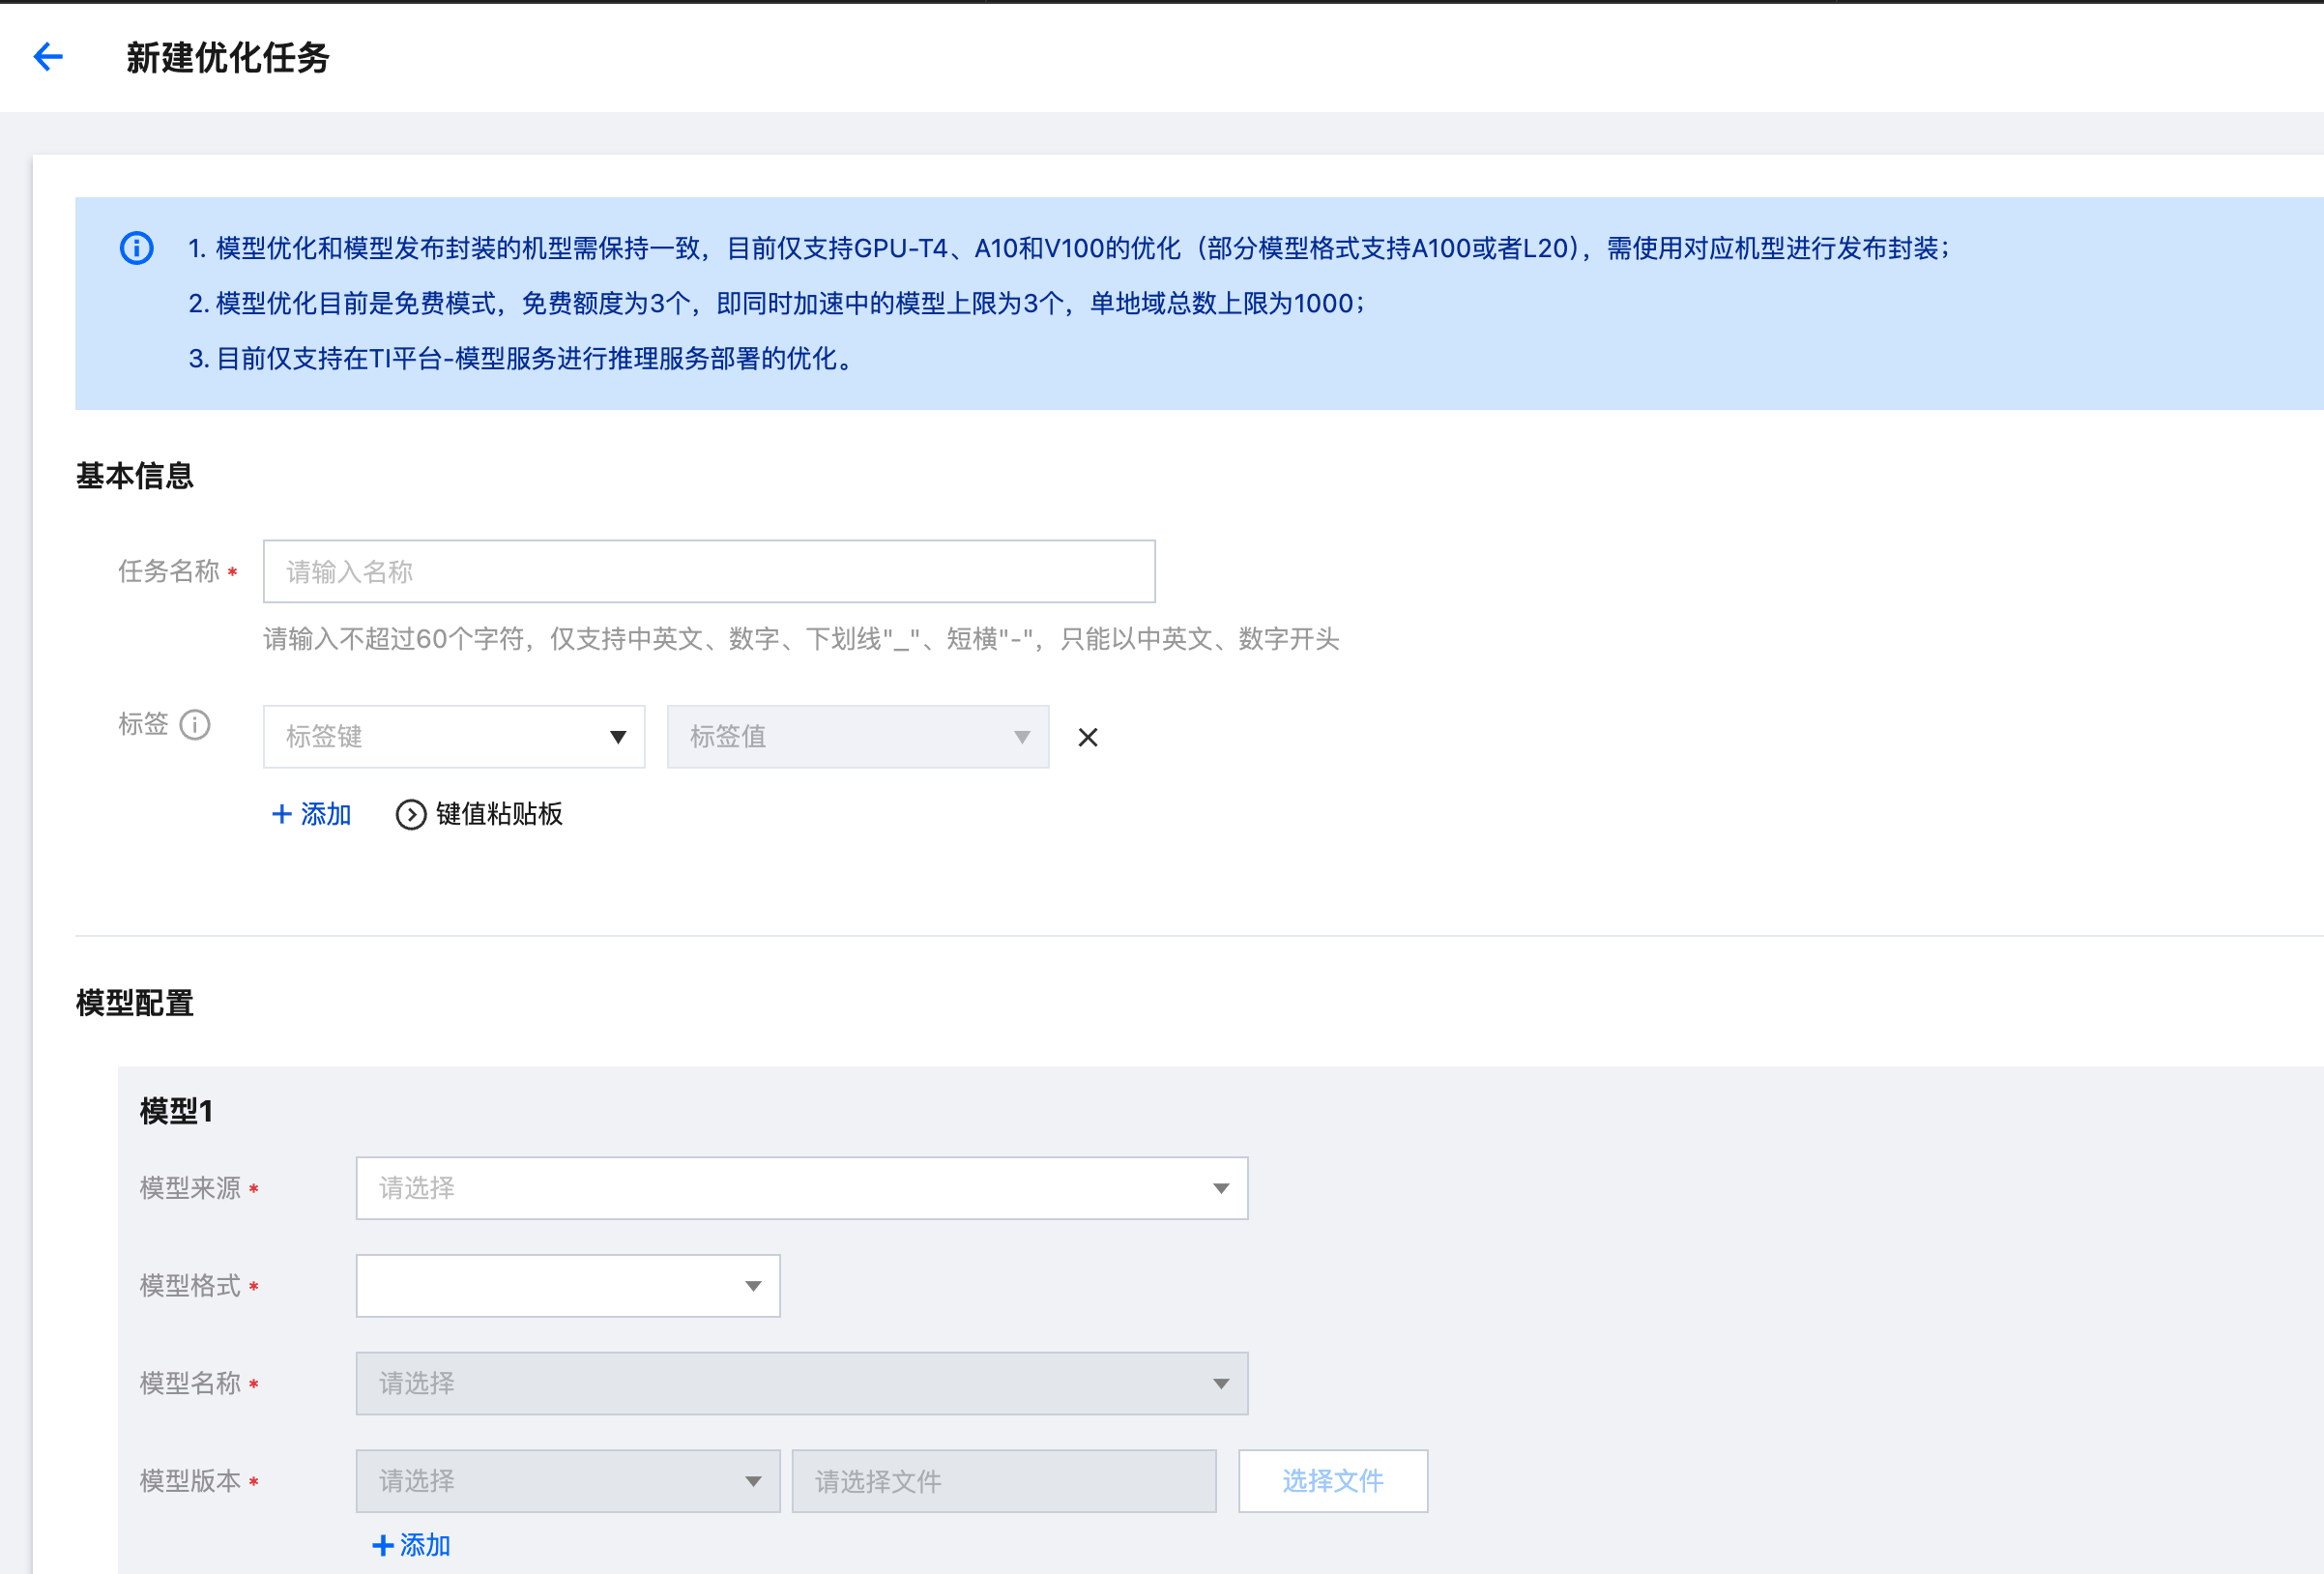Open the 标签键 dropdown
Screen dimensions: 2324x1574
tap(454, 737)
